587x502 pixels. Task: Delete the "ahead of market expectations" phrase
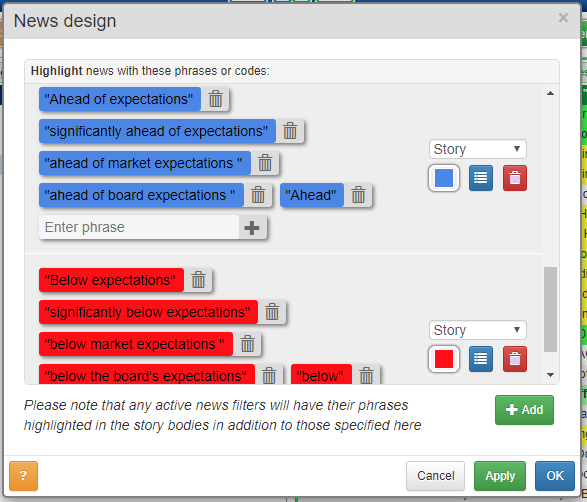[265, 163]
